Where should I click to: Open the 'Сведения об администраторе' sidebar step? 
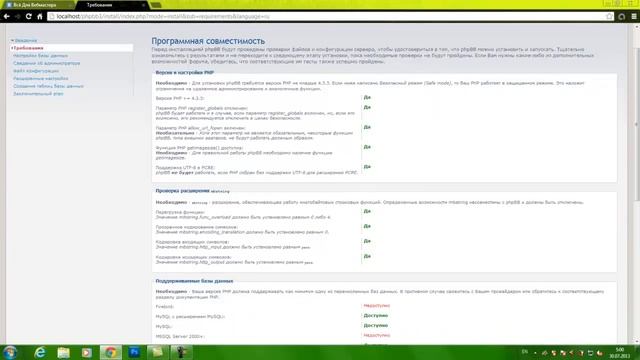[47, 63]
